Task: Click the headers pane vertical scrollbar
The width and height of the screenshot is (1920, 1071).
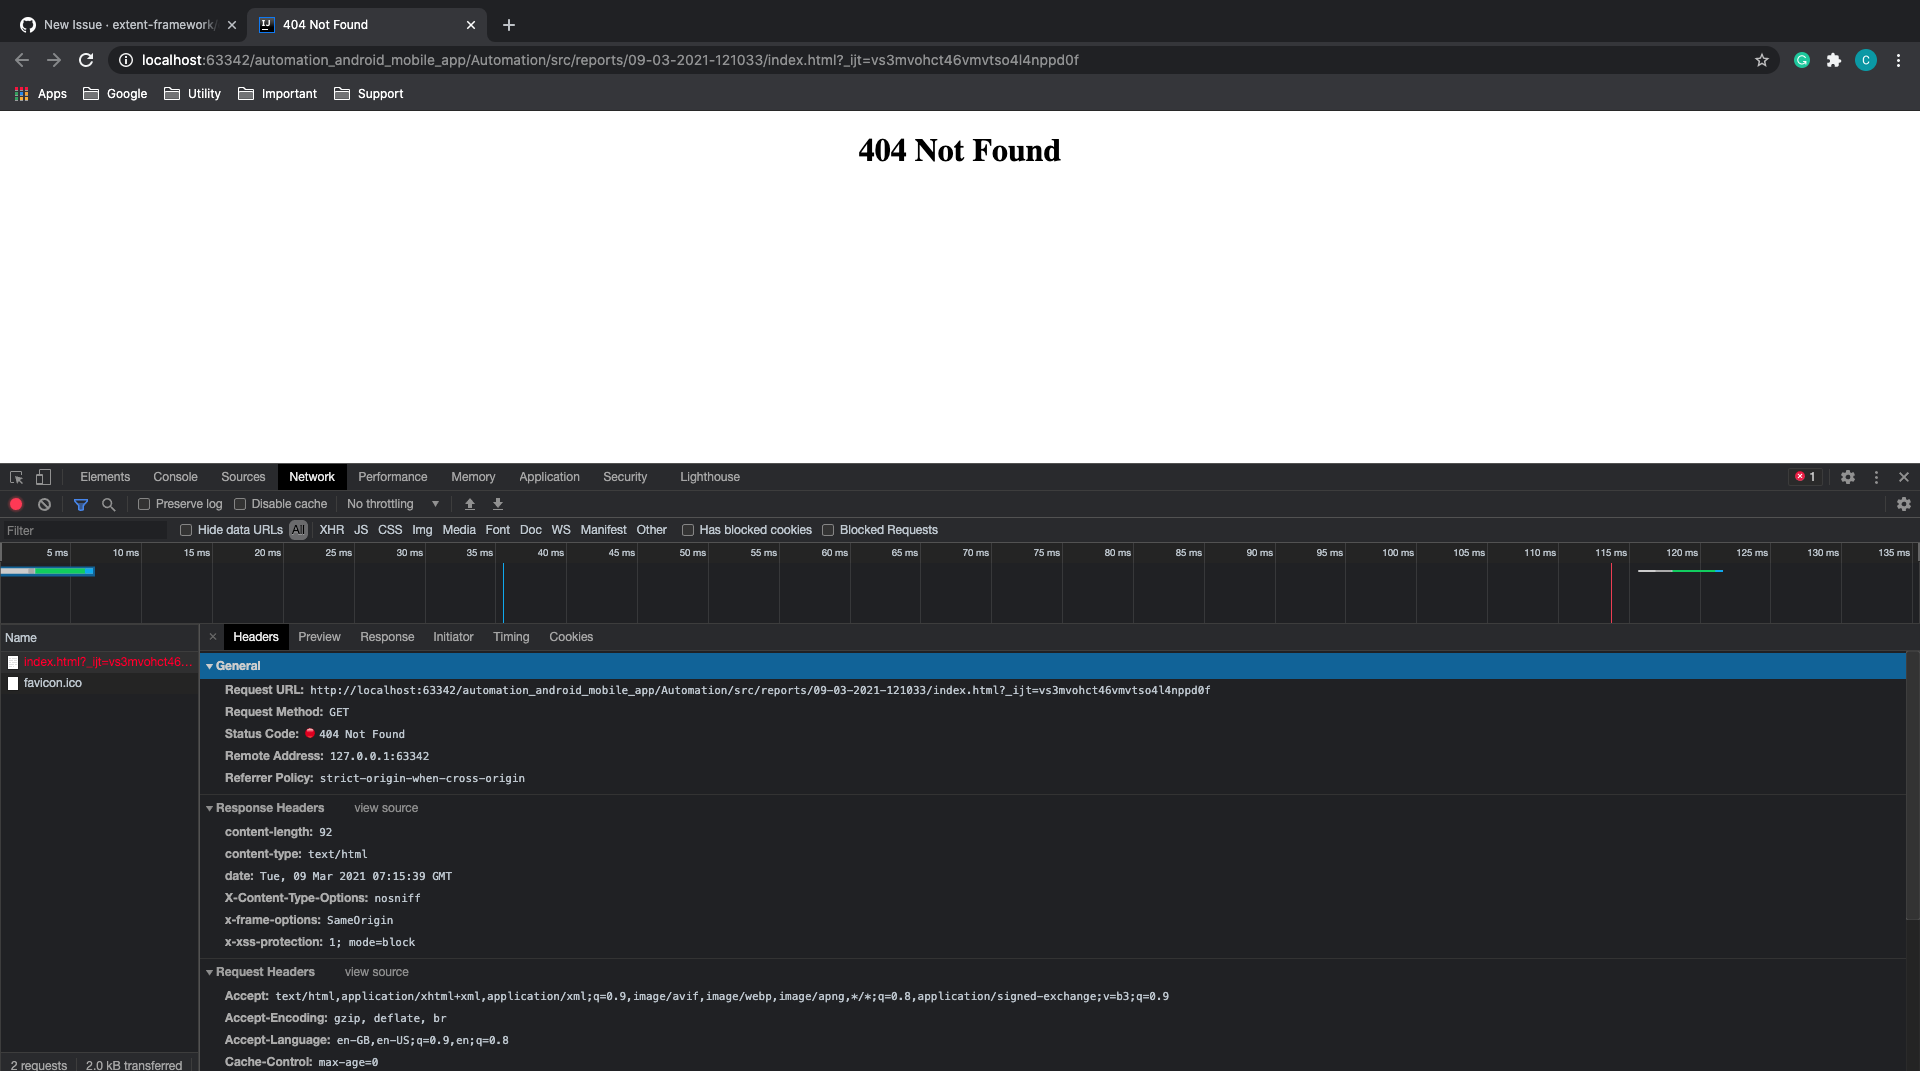Action: [1913, 786]
